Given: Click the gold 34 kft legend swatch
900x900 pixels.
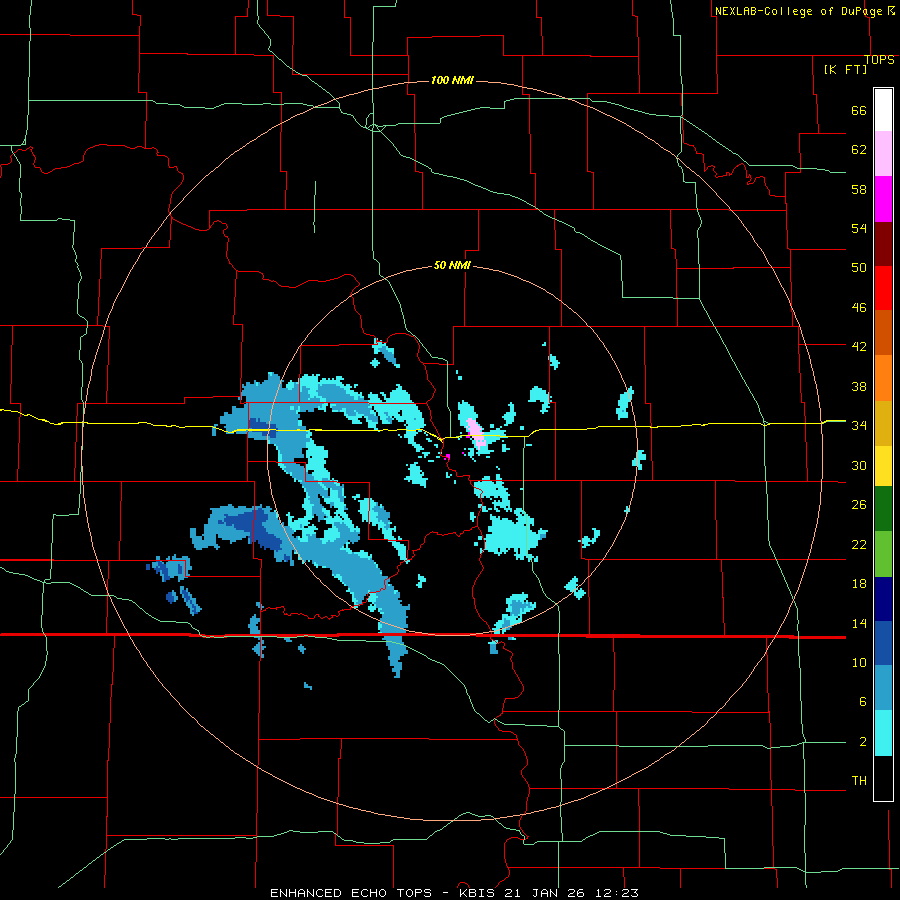Looking at the screenshot, I should coord(883,424).
